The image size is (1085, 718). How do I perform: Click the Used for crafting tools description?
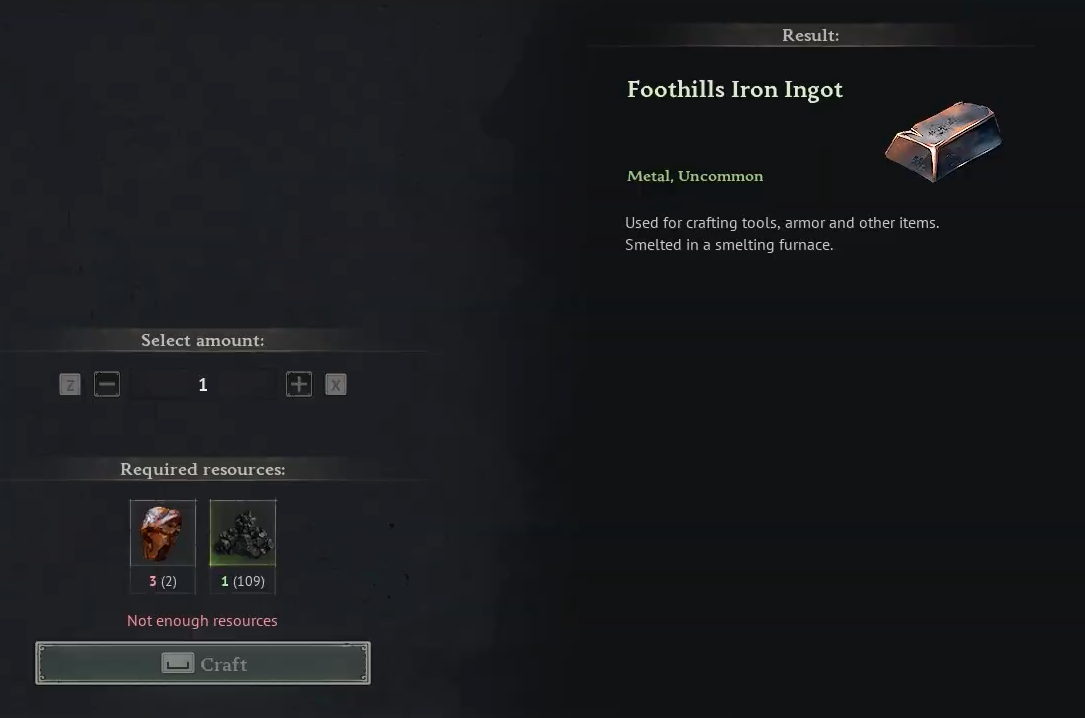[782, 223]
